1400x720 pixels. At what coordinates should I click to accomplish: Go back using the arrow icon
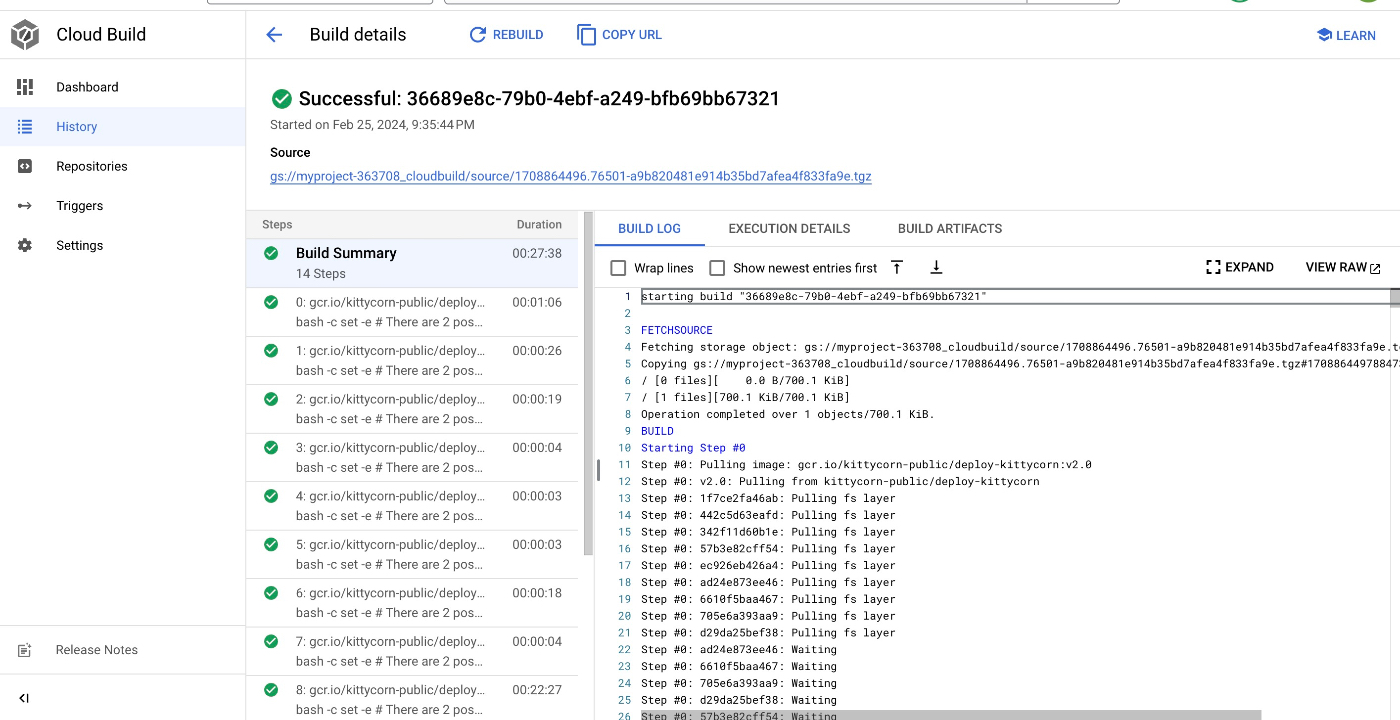pyautogui.click(x=274, y=35)
